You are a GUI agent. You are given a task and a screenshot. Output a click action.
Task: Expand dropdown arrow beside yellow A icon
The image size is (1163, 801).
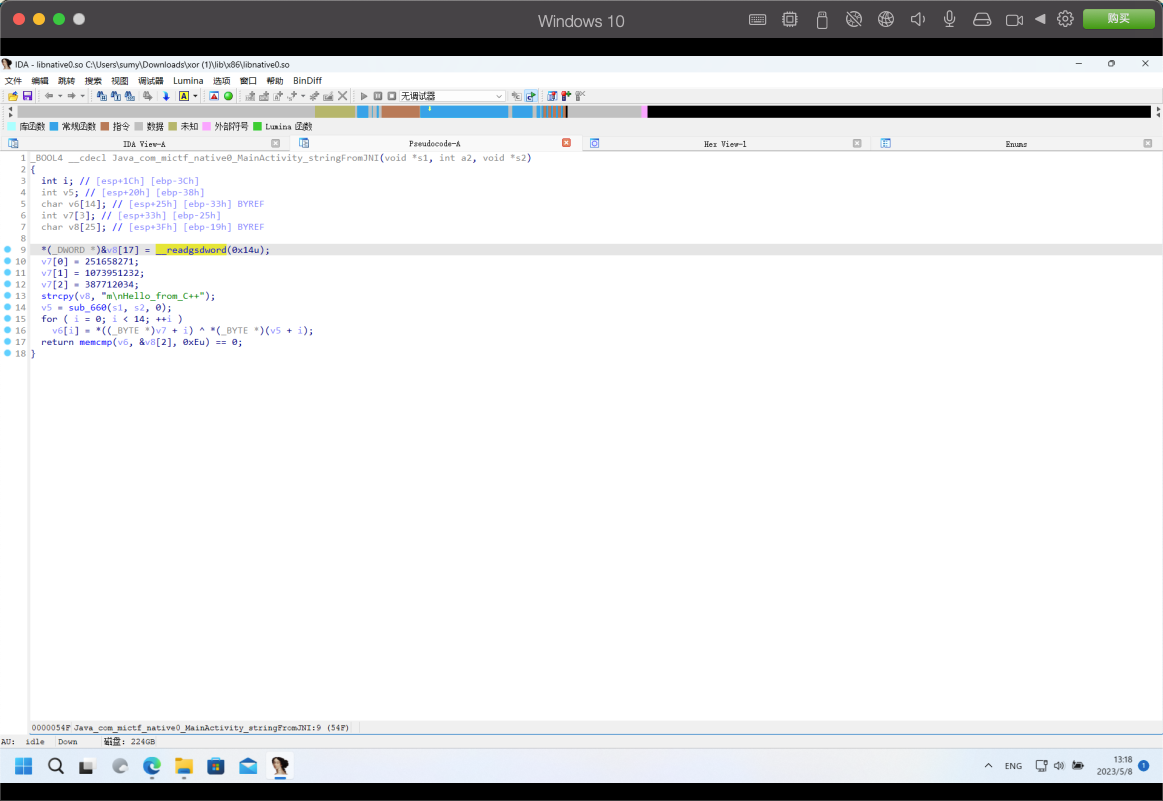tap(196, 96)
